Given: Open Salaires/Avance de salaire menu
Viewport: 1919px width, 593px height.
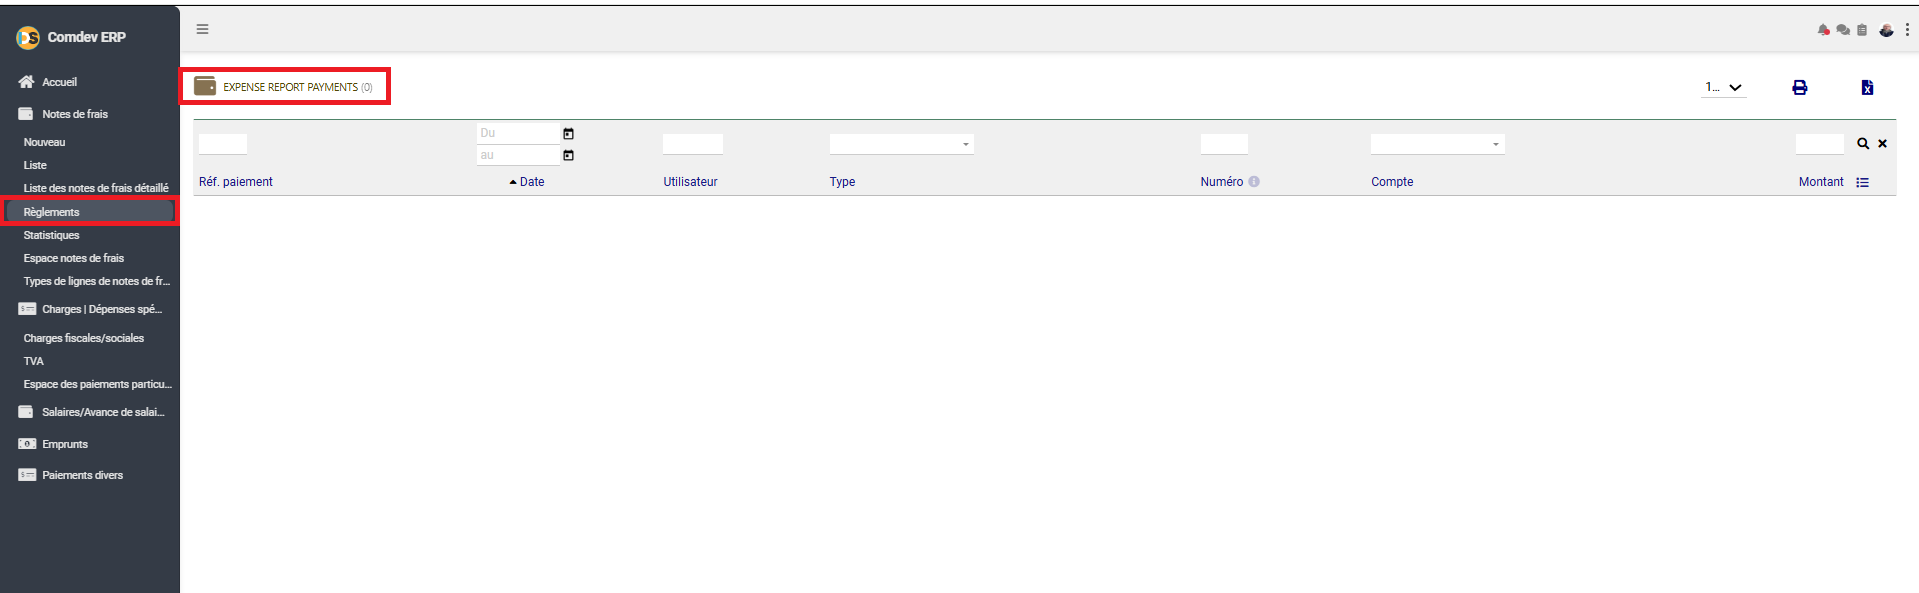Looking at the screenshot, I should [x=103, y=412].
